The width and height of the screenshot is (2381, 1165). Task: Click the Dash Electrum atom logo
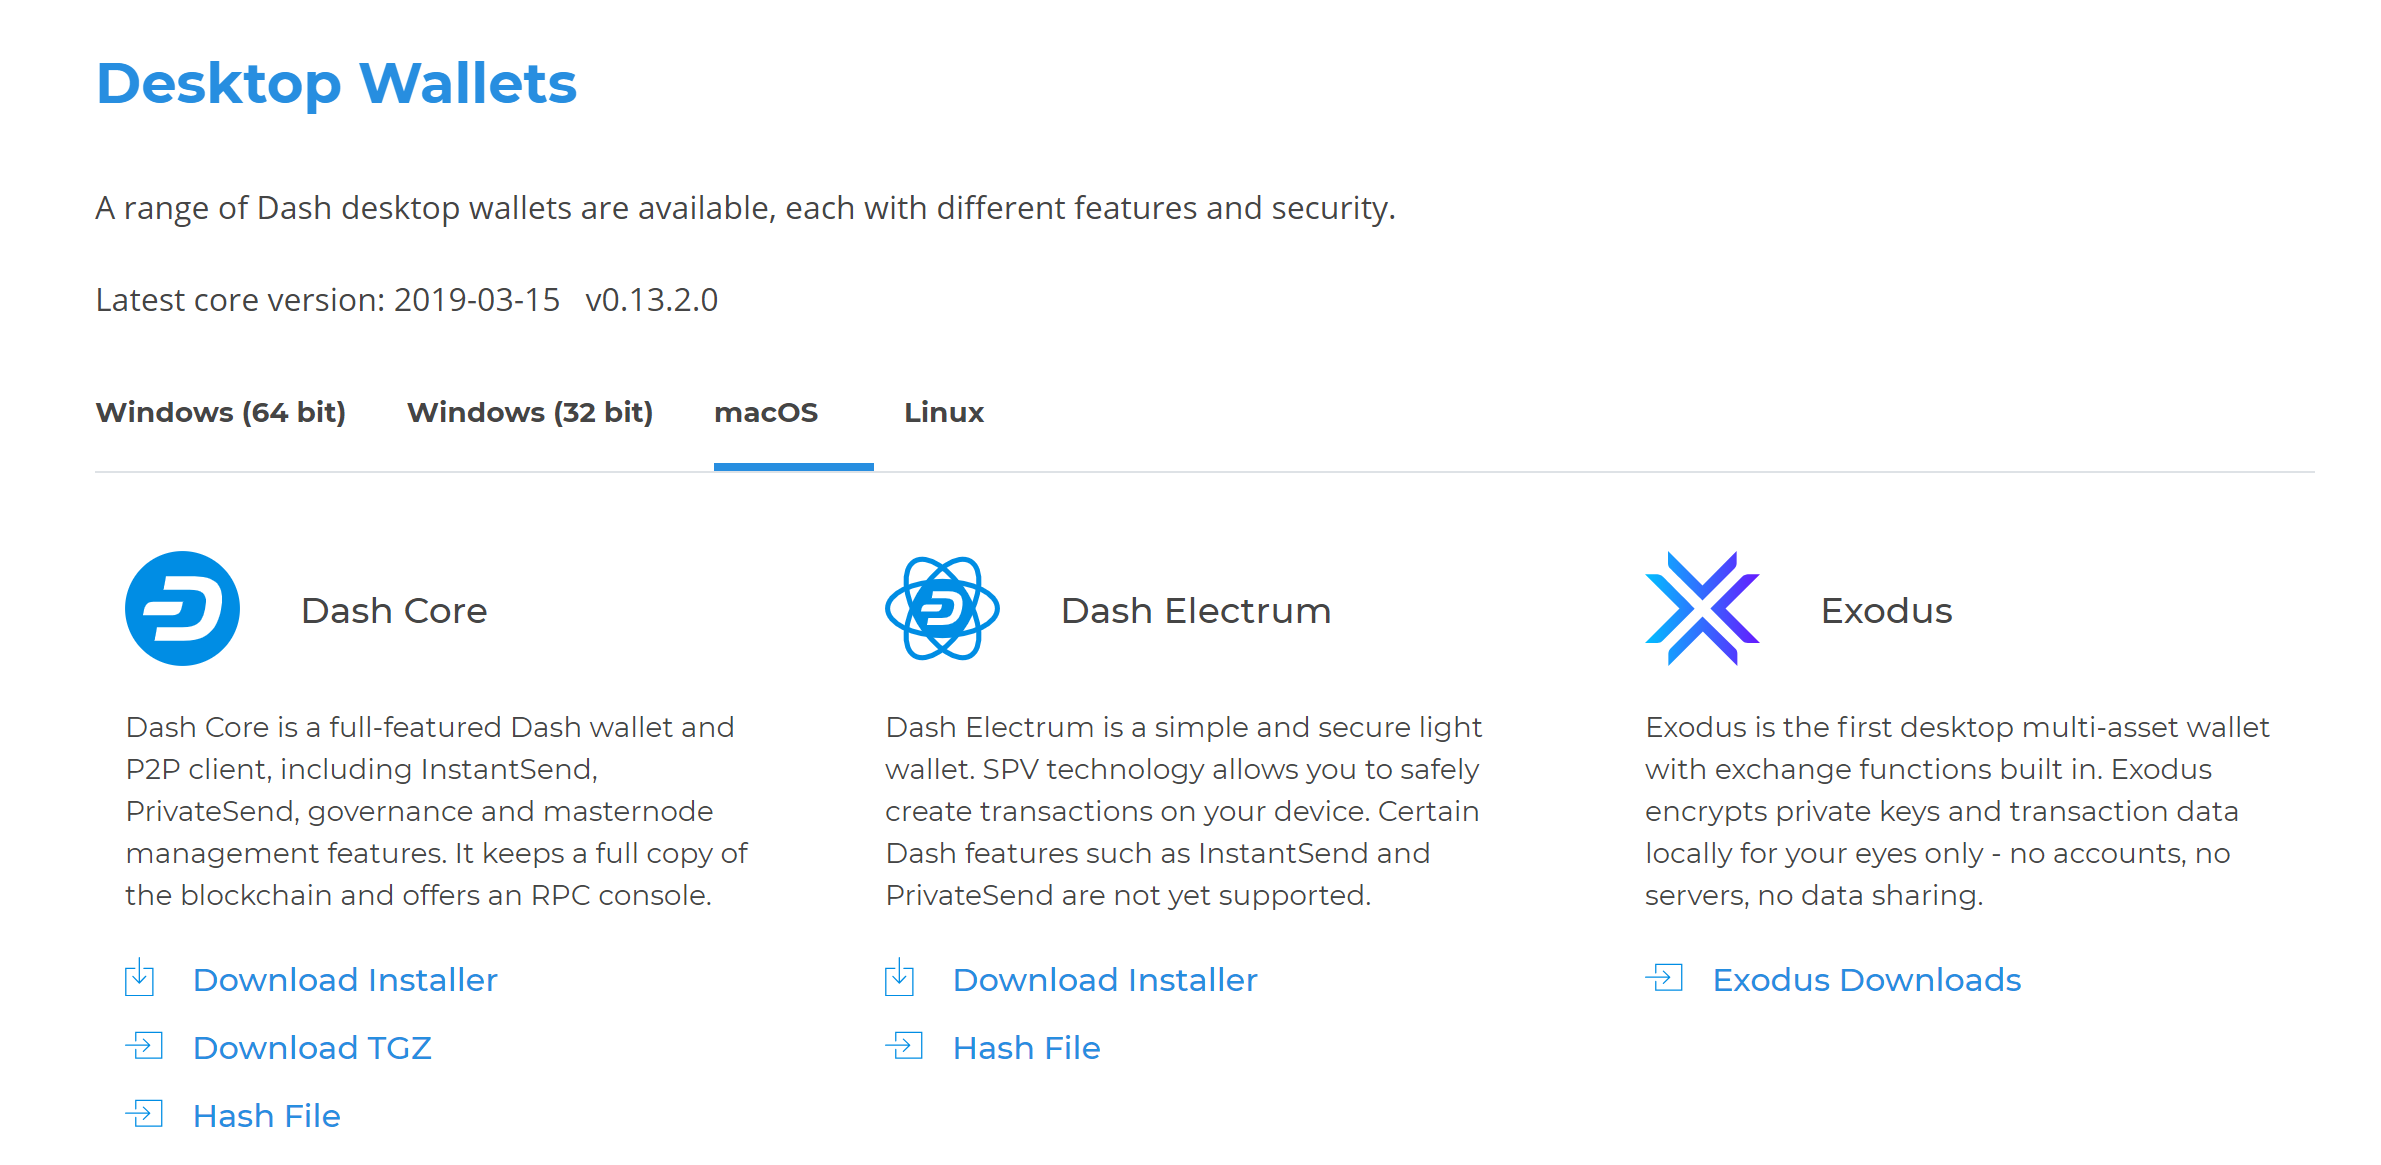(x=942, y=608)
